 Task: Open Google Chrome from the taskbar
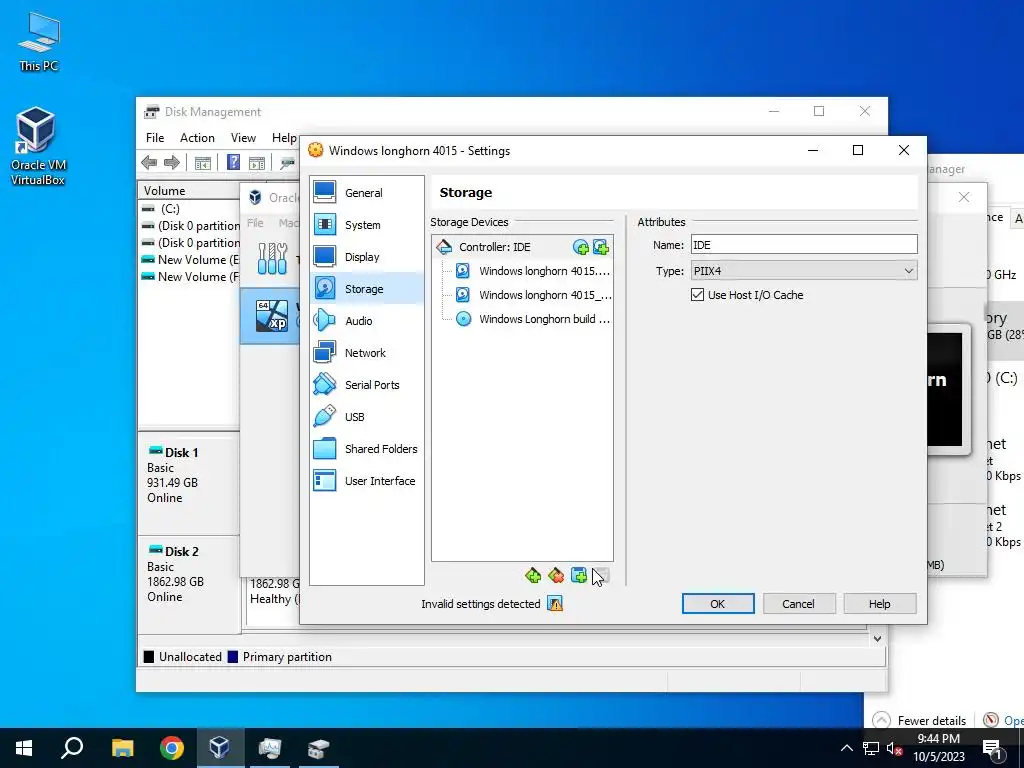click(172, 748)
